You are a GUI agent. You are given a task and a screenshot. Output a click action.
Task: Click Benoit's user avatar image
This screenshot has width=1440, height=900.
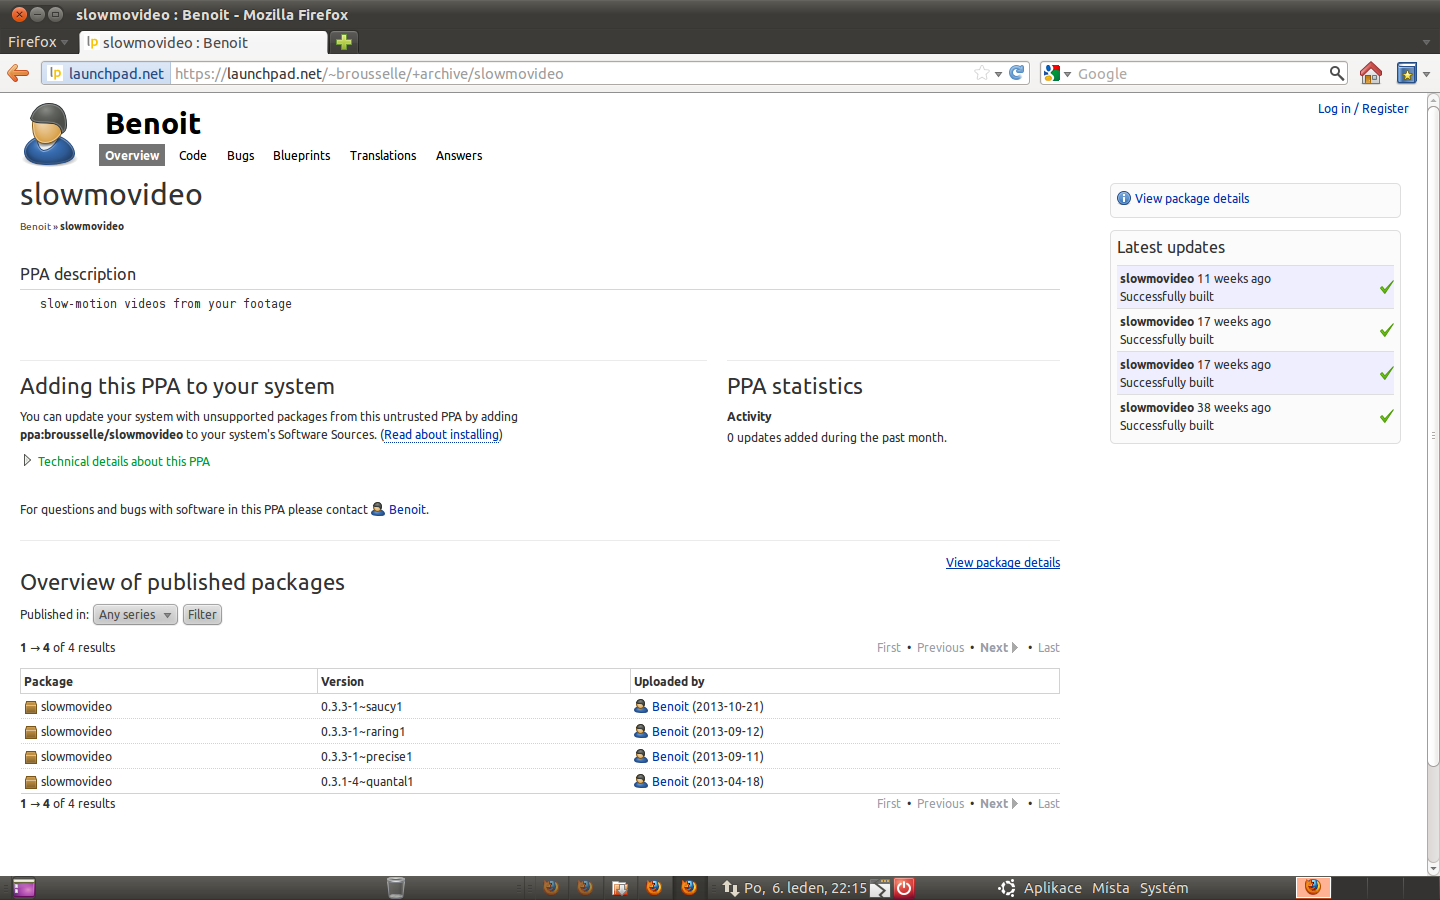(49, 133)
